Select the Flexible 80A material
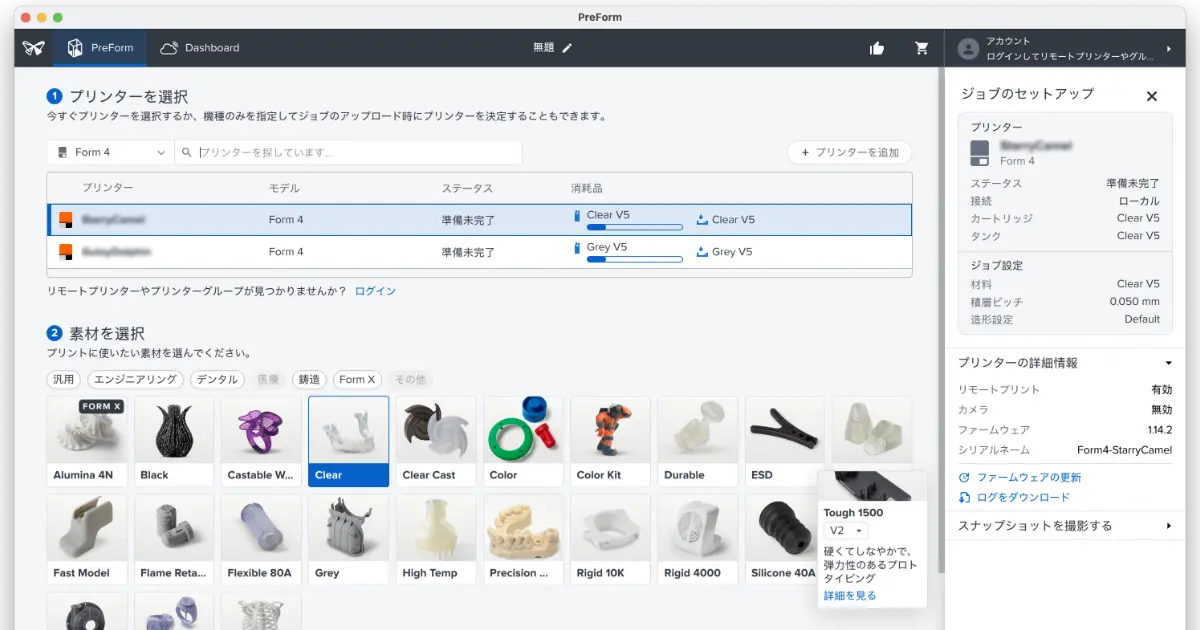Viewport: 1200px width, 630px height. (261, 539)
